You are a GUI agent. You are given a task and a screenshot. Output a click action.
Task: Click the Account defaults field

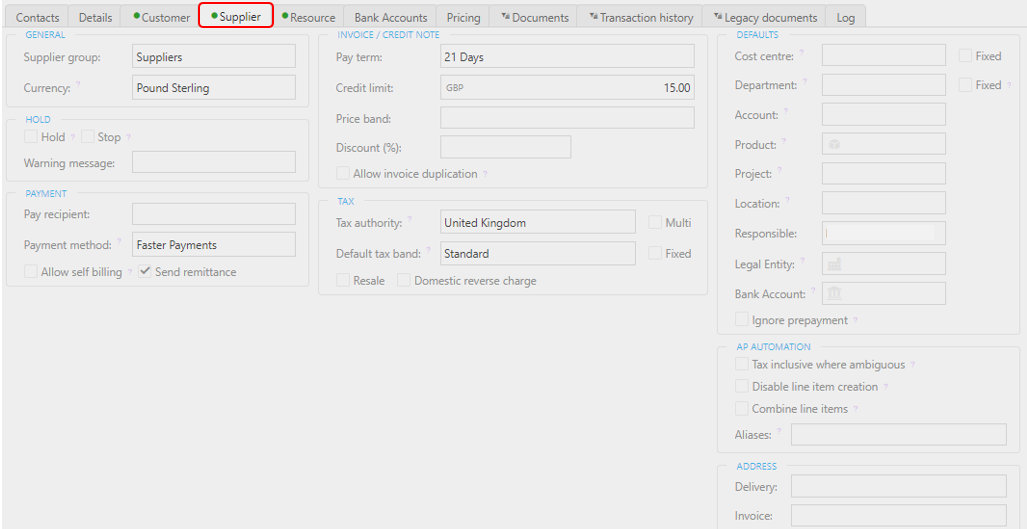(884, 115)
